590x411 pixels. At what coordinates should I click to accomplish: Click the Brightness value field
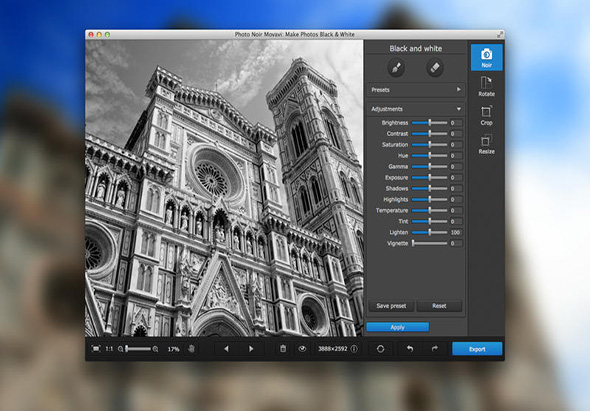[456, 123]
